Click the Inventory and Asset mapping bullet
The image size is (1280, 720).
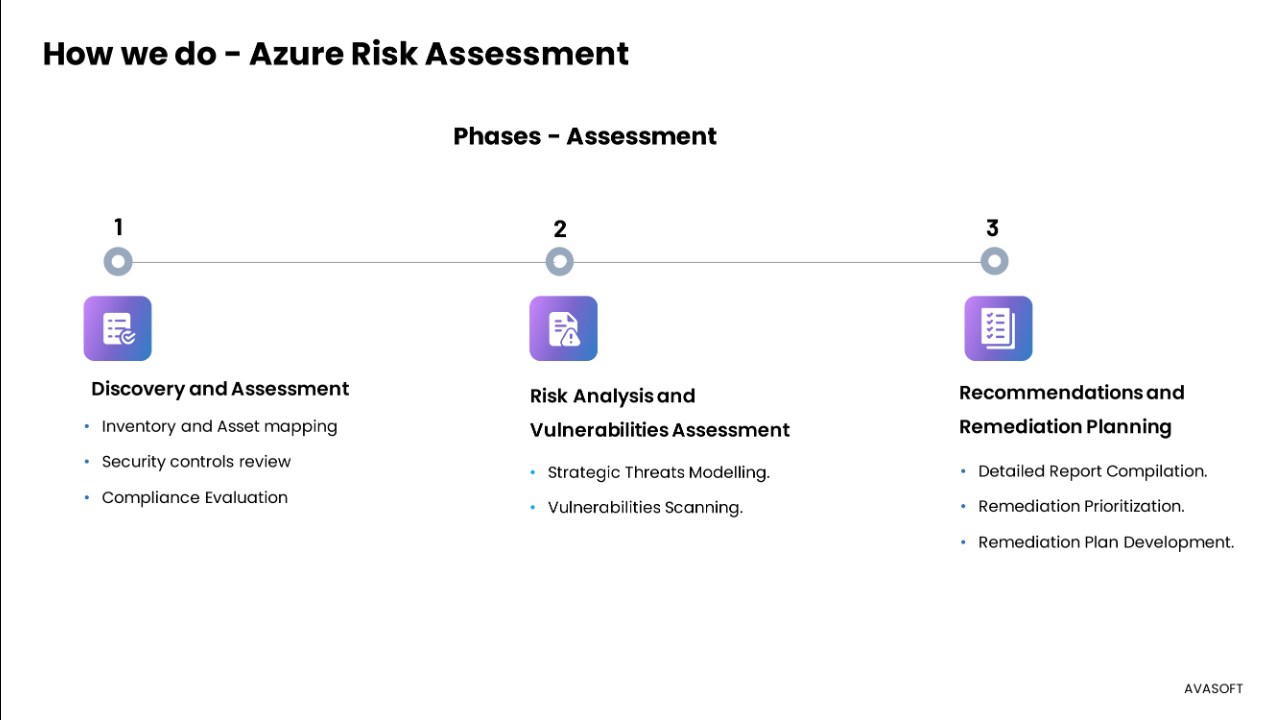(219, 427)
